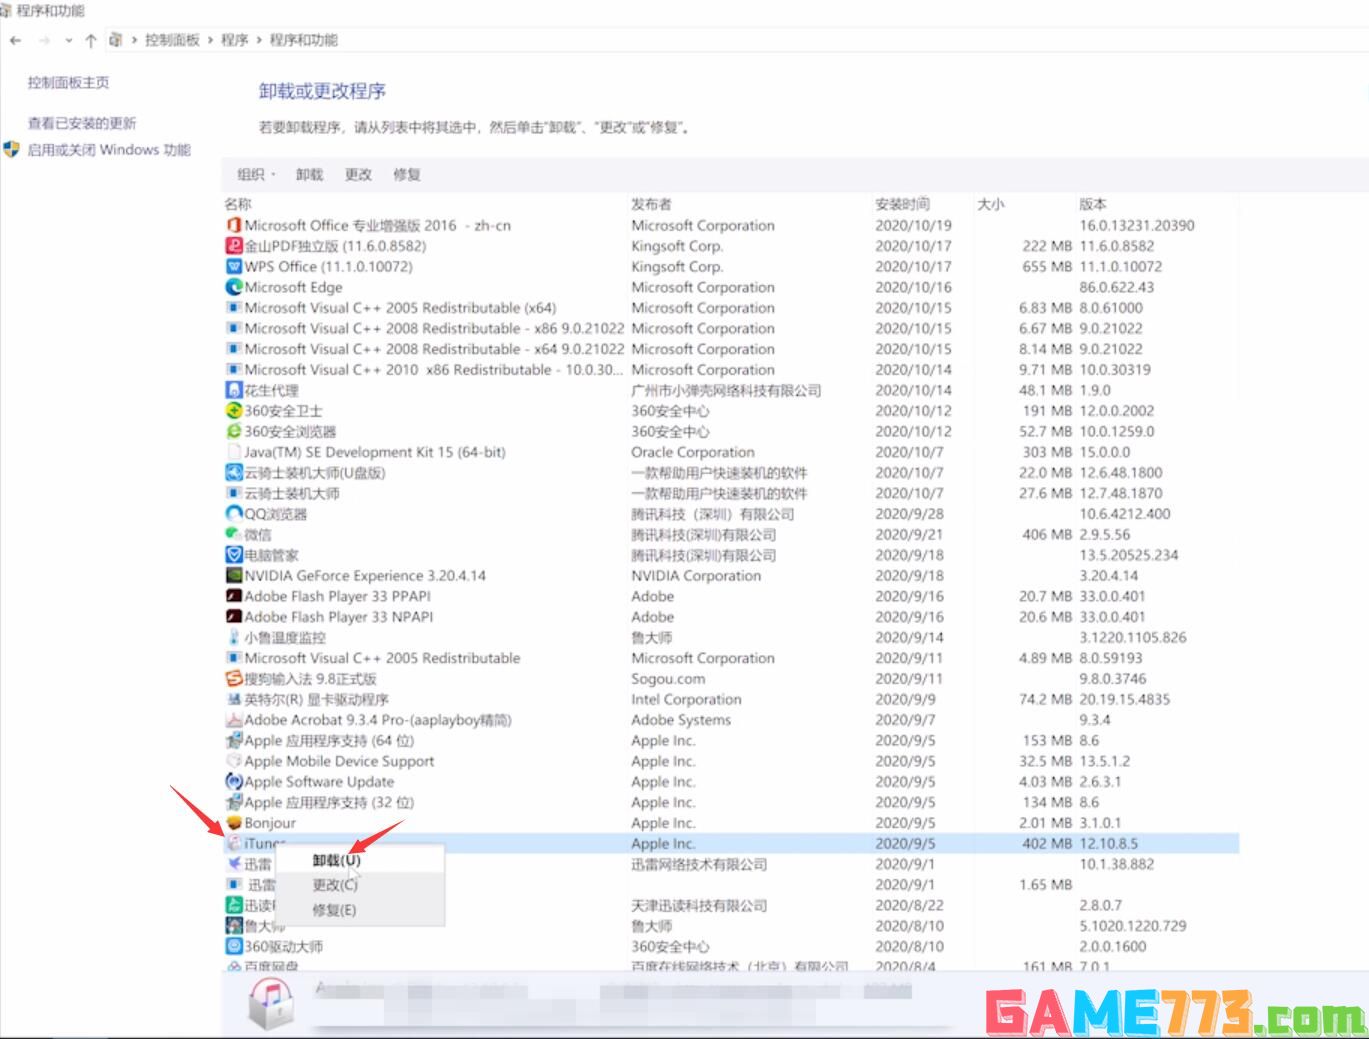Click the NVIDIA GeForce Experience icon

(234, 576)
